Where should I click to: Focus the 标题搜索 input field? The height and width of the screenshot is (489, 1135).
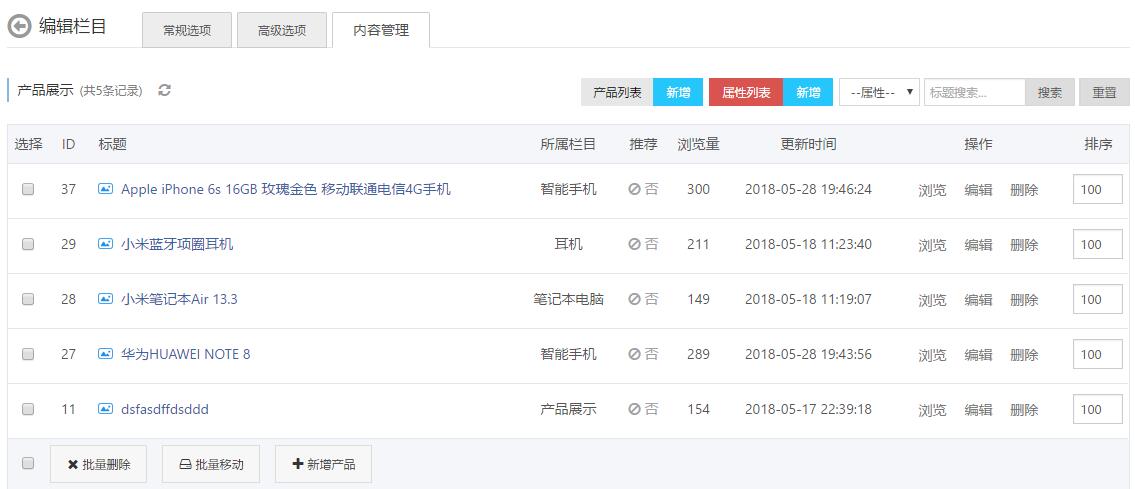pyautogui.click(x=974, y=93)
